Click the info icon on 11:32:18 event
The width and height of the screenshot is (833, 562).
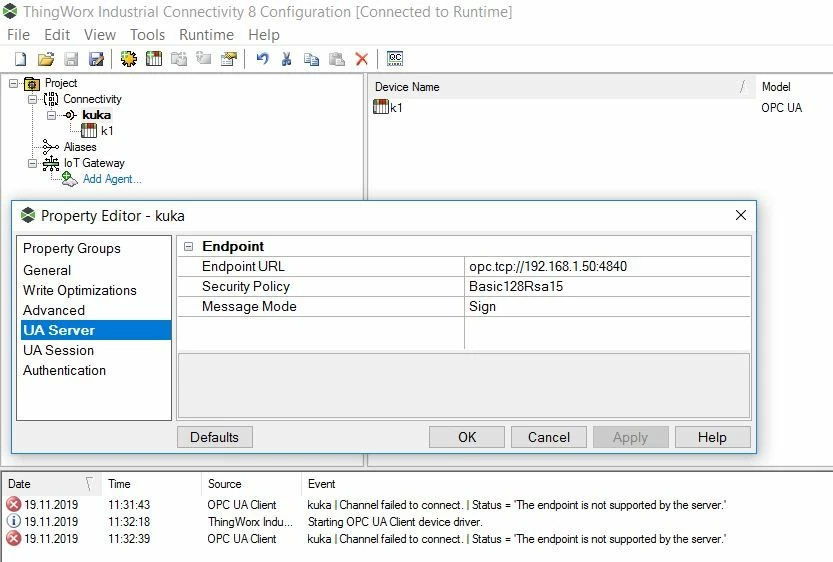pos(13,521)
